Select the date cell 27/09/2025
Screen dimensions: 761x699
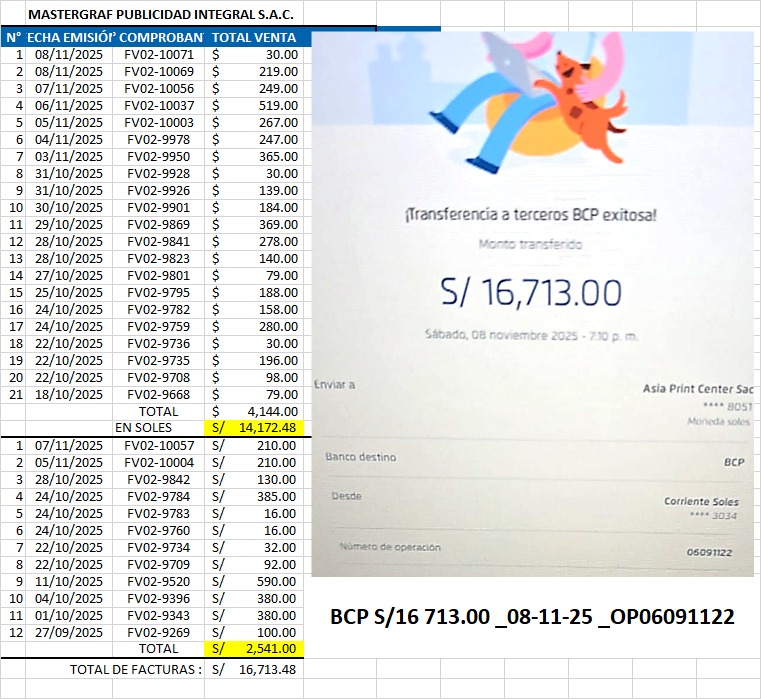coord(68,632)
